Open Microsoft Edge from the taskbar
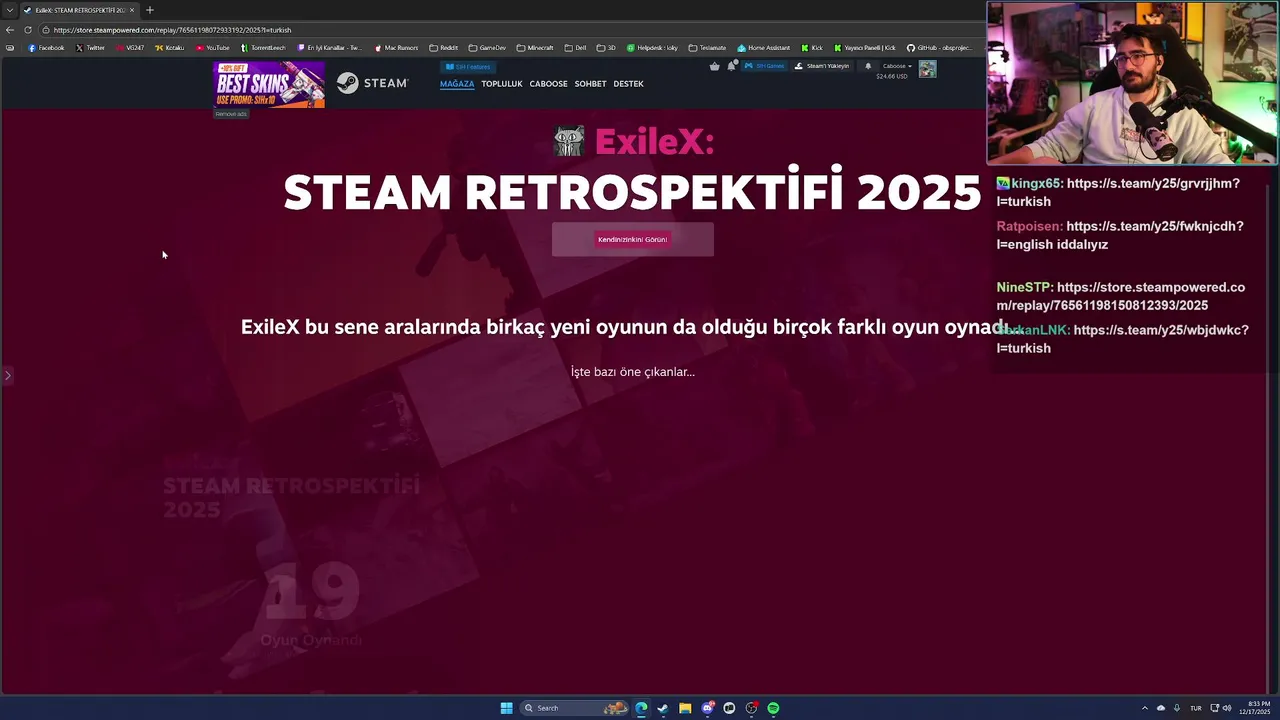Viewport: 1280px width, 720px height. (x=641, y=708)
